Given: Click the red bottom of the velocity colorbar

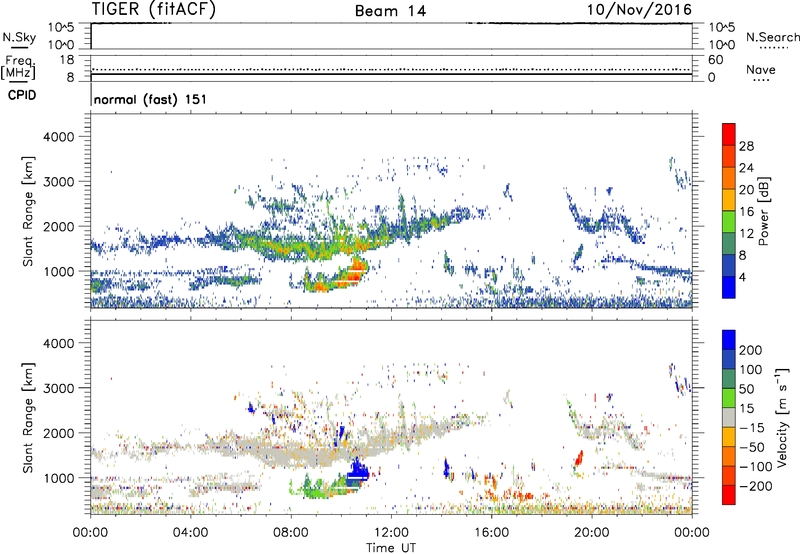Looking at the screenshot, I should 729,495.
